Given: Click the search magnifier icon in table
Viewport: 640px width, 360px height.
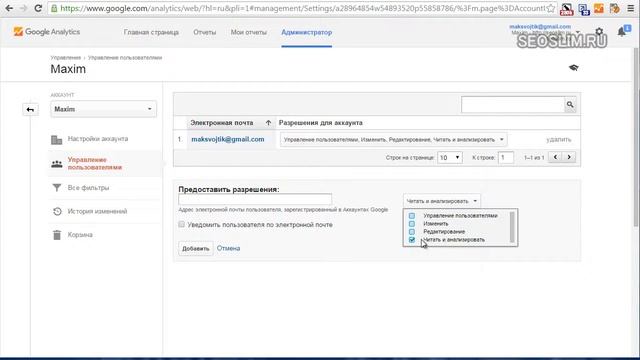Looking at the screenshot, I should pyautogui.click(x=570, y=105).
